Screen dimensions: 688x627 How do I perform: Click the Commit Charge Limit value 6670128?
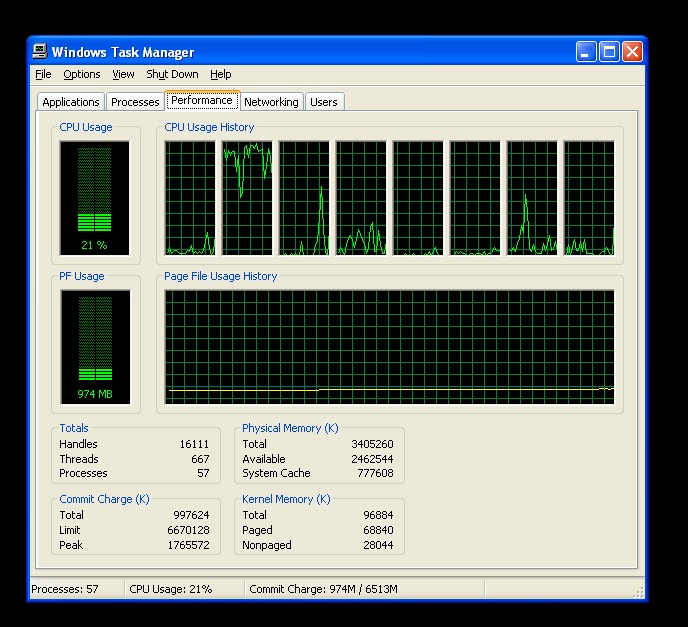click(x=188, y=530)
